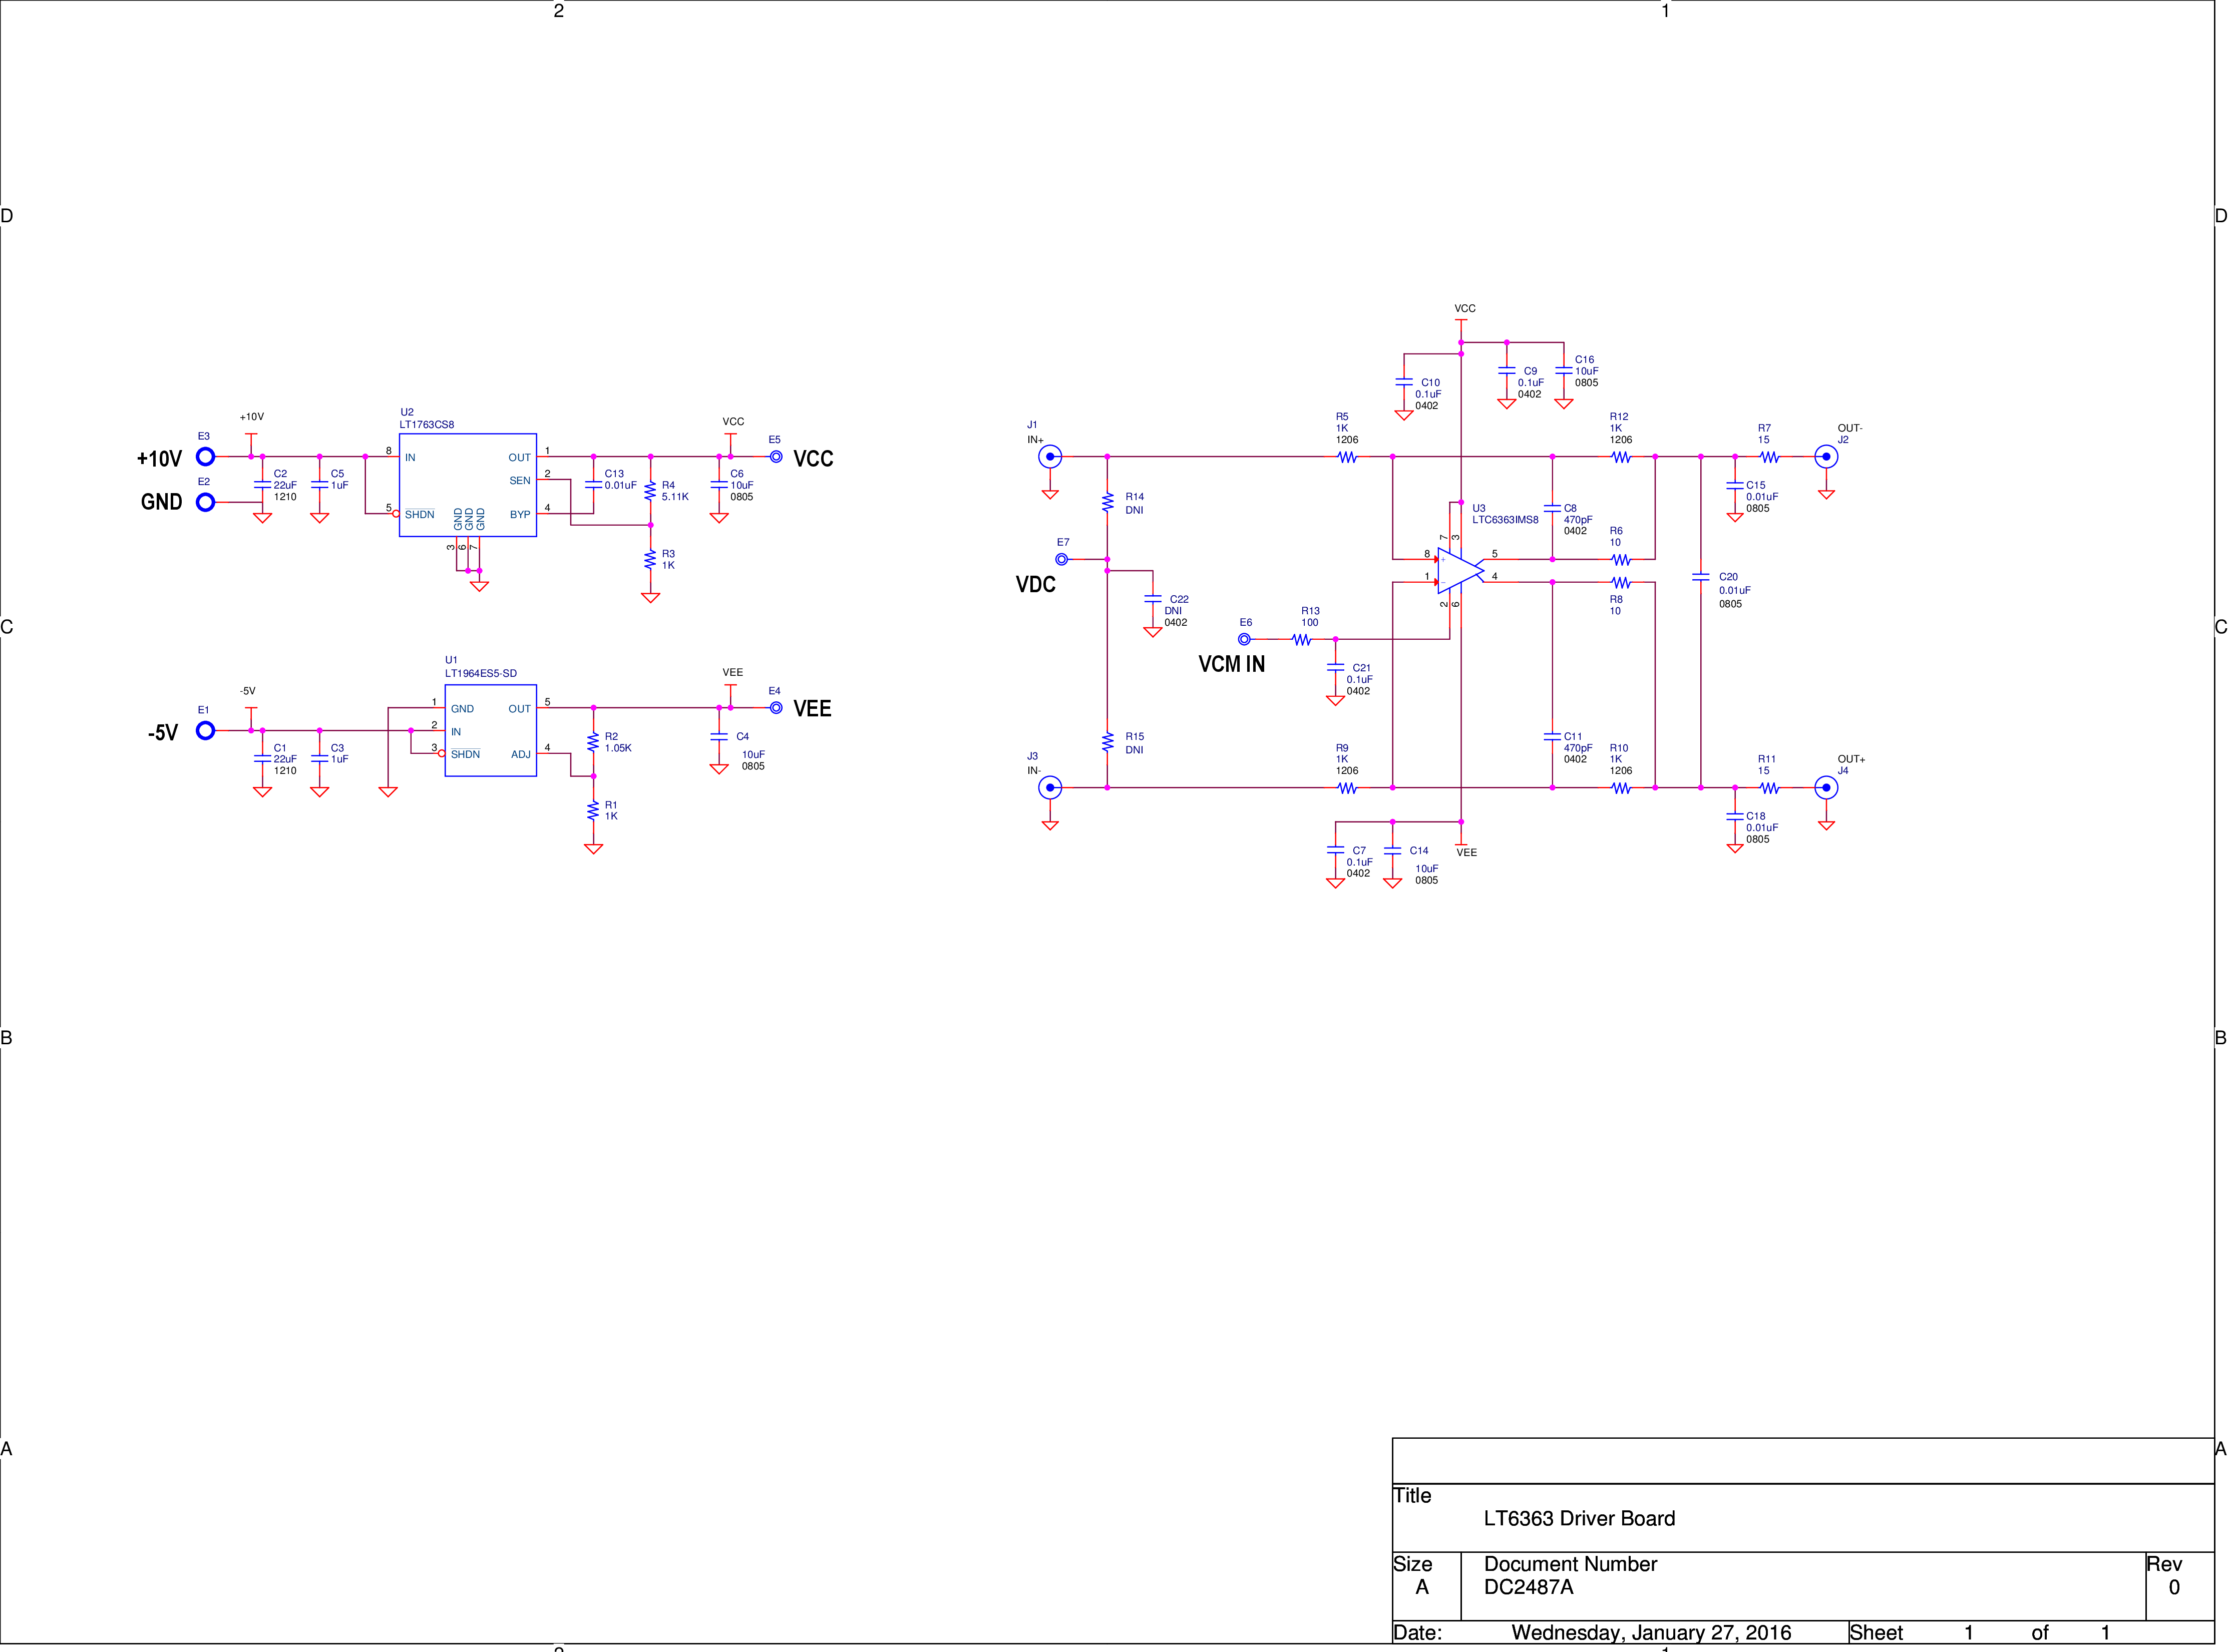2233x1652 pixels.
Task: Click the U1 LT1964ES5-SD regulator block
Action: (x=491, y=731)
